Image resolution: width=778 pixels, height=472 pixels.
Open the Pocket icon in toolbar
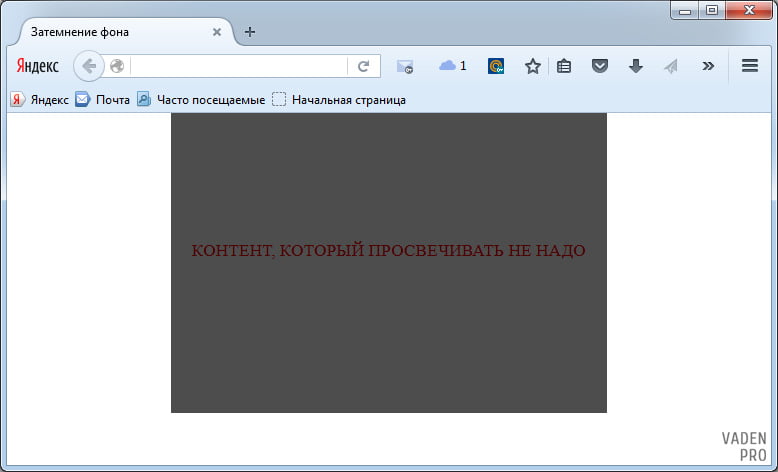(x=599, y=66)
